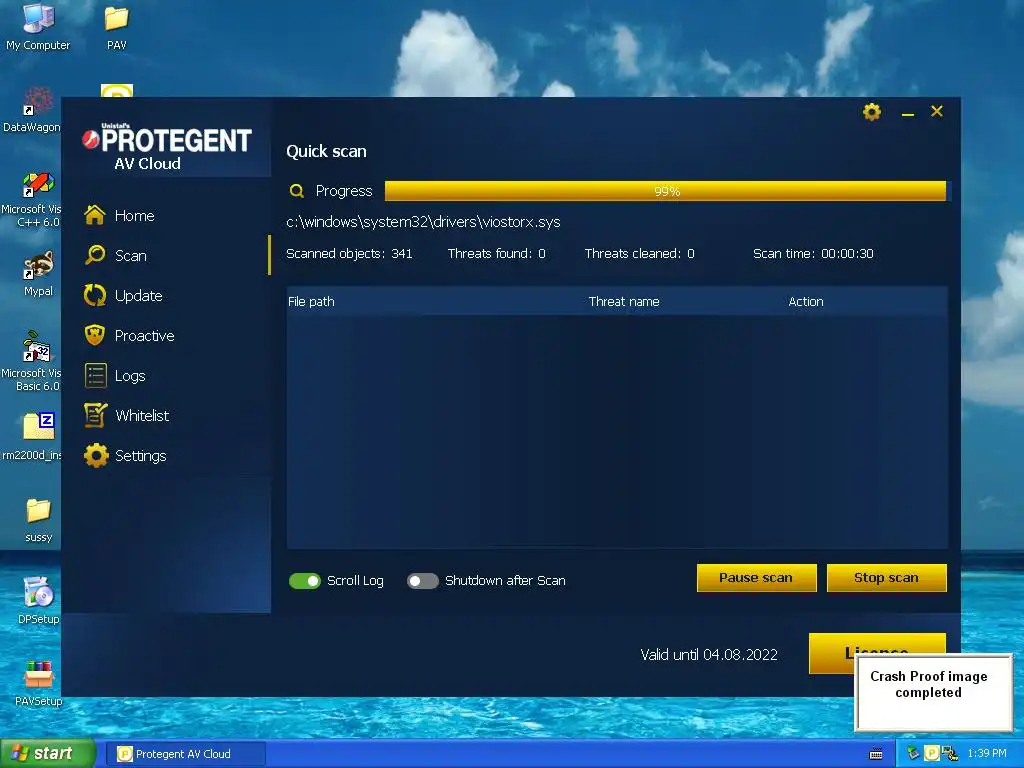Click Protegent AV Cloud taskbar button
The width and height of the screenshot is (1024, 768).
185,754
